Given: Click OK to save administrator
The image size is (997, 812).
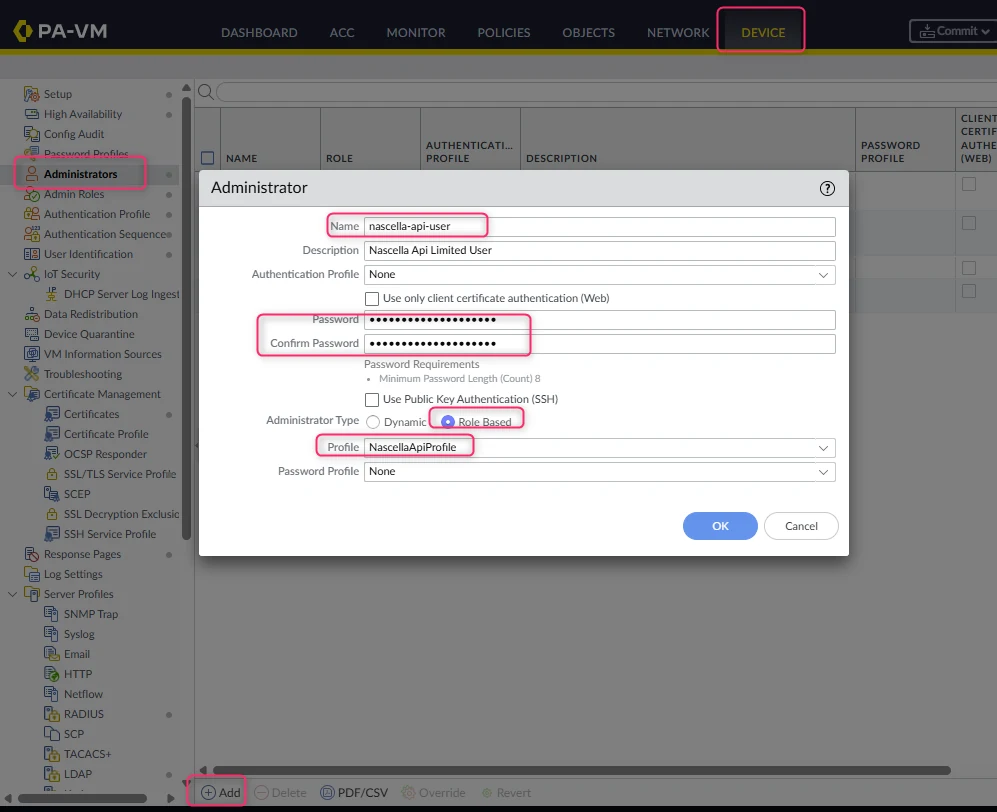Looking at the screenshot, I should [720, 526].
